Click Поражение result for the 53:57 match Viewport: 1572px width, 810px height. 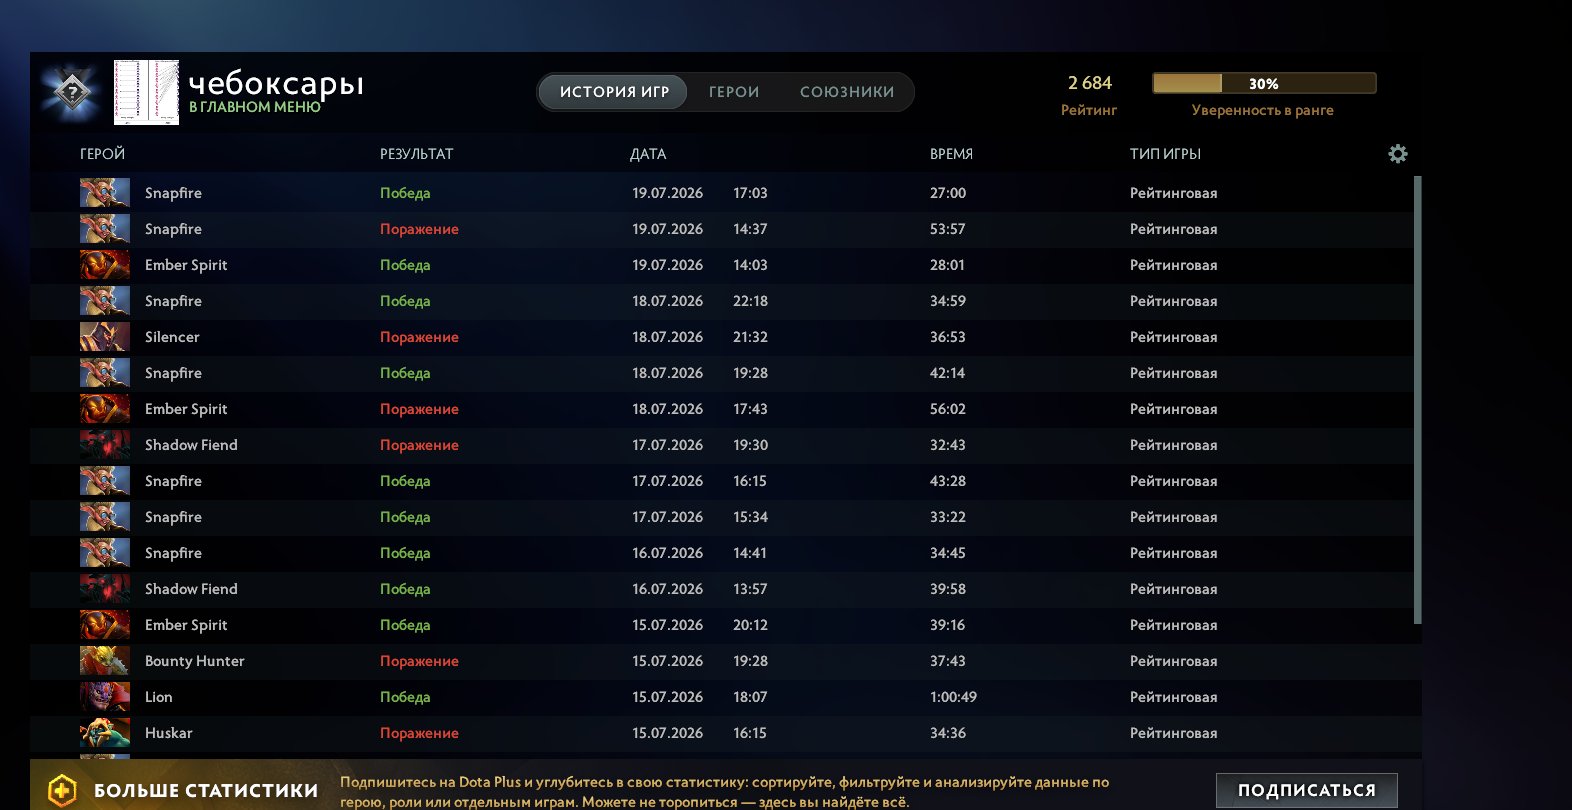click(419, 229)
